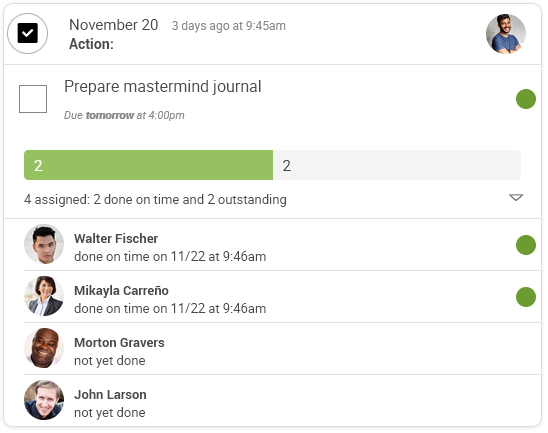Select the Walter Fischer name
Image resolution: width=548 pixels, height=433 pixels.
click(x=116, y=239)
